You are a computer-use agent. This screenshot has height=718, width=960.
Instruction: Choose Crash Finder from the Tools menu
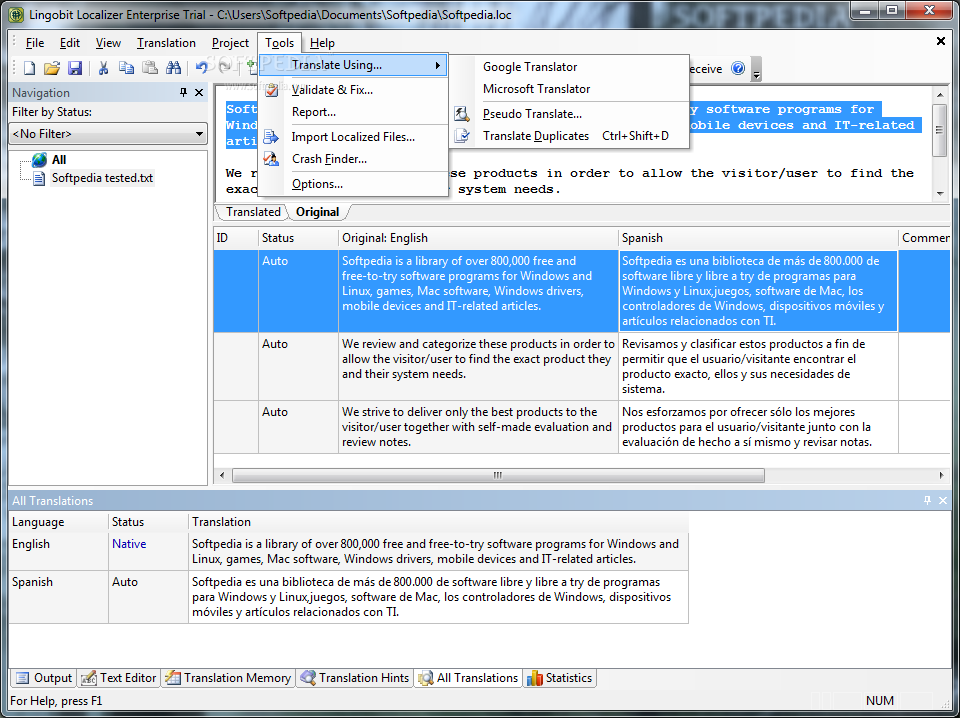(x=354, y=159)
